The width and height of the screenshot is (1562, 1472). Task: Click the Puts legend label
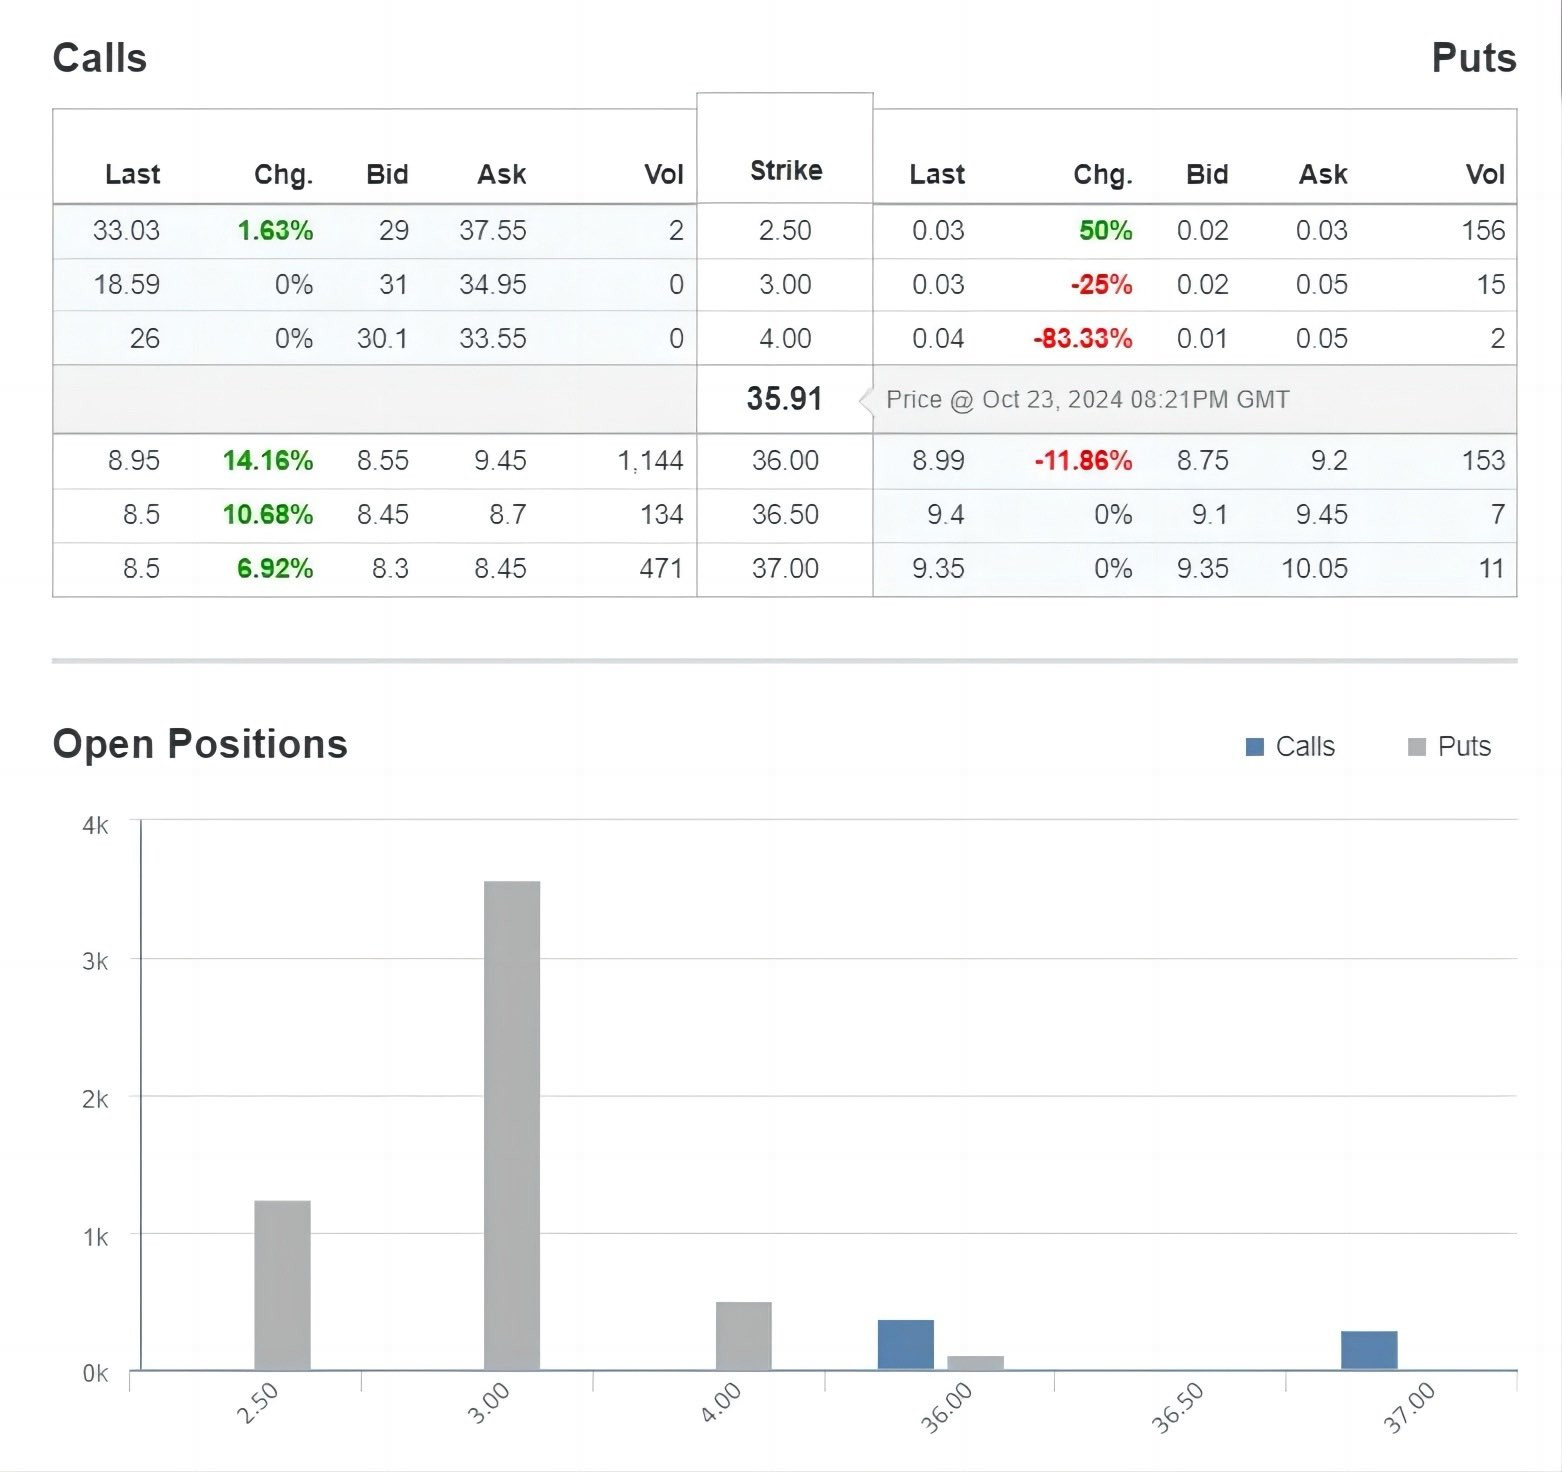1464,747
